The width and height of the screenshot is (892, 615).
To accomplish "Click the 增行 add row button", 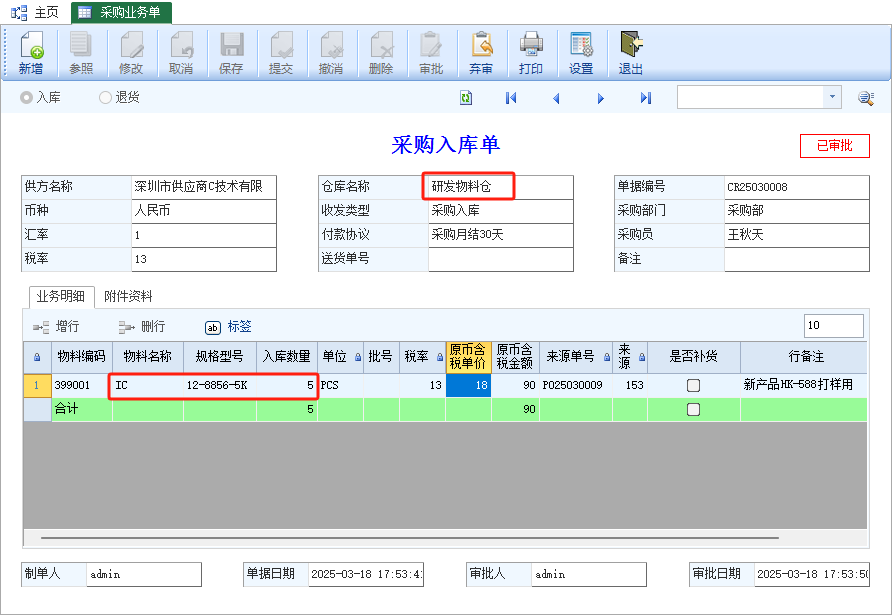I will pos(56,327).
